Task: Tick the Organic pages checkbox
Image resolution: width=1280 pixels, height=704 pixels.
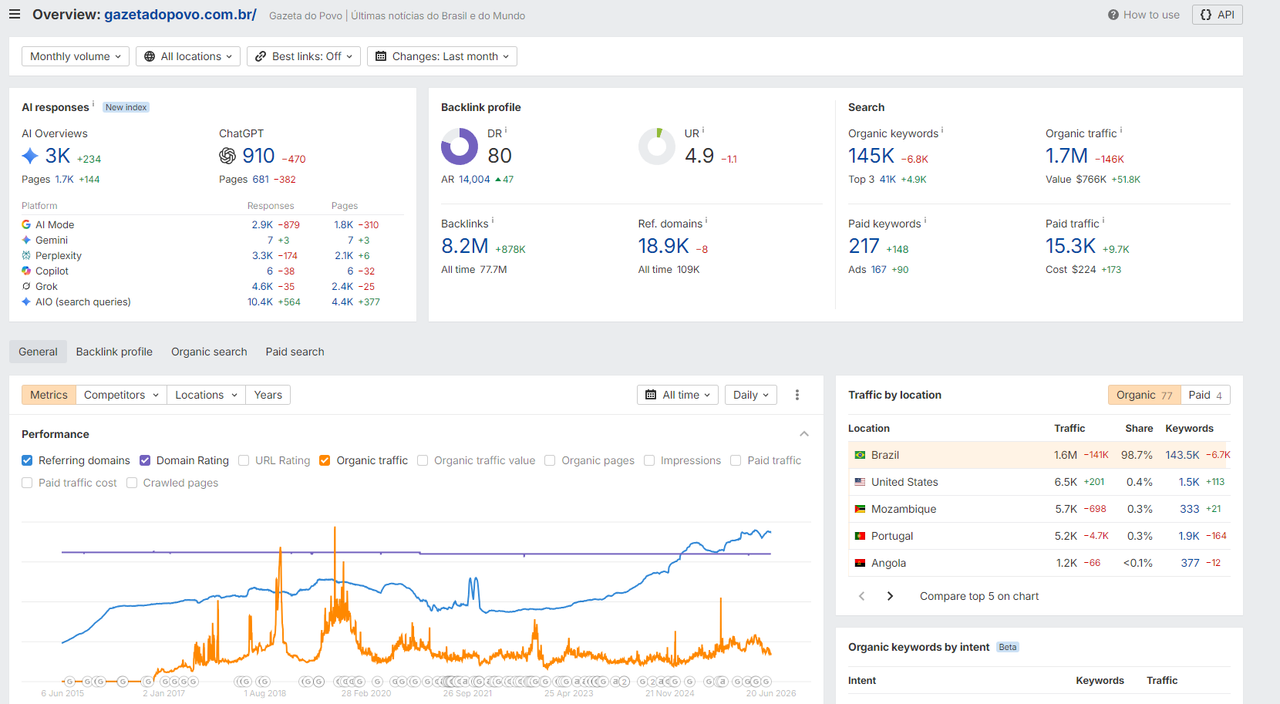Action: tap(551, 461)
